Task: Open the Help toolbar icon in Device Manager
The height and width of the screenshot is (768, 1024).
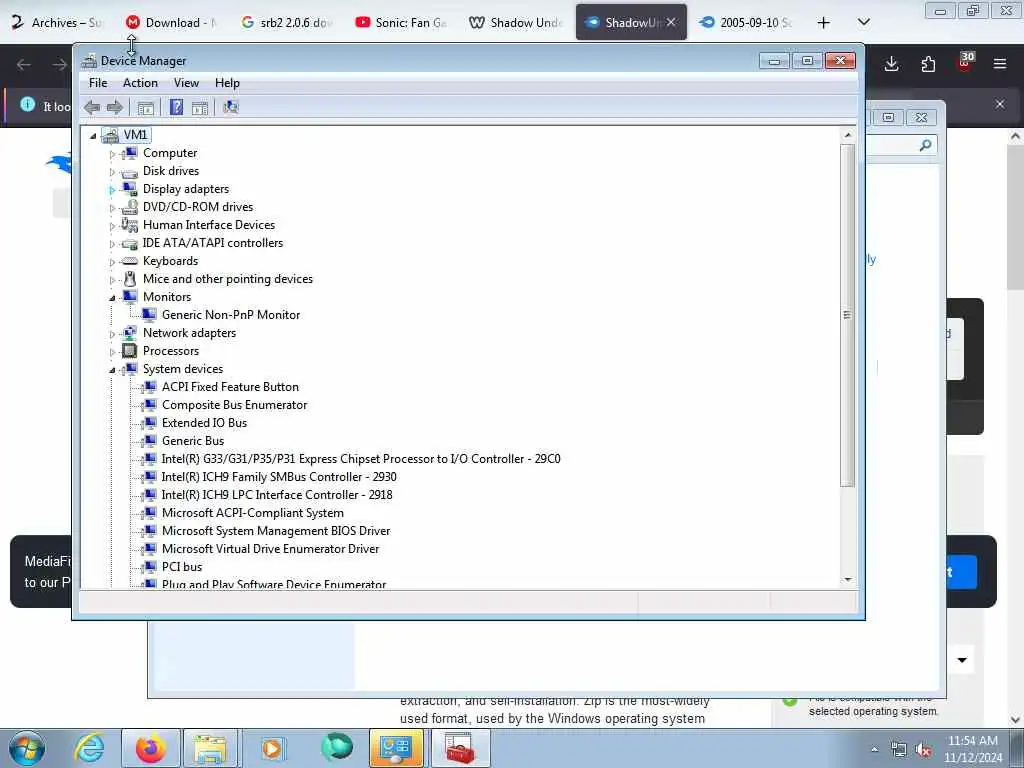Action: 176,107
